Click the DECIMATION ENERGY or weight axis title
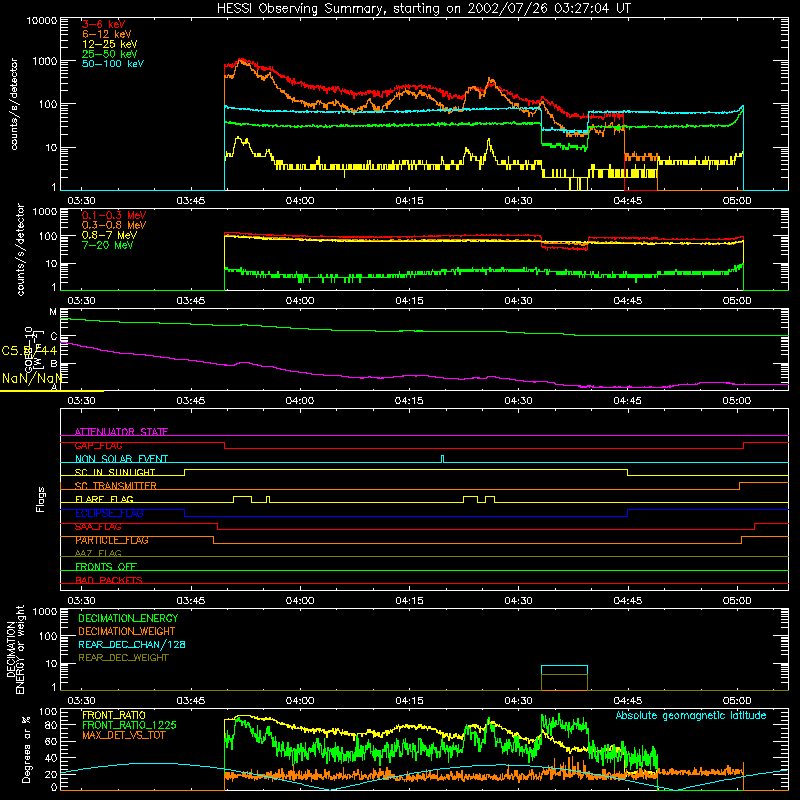Screen dimensions: 800x800 pos(15,649)
